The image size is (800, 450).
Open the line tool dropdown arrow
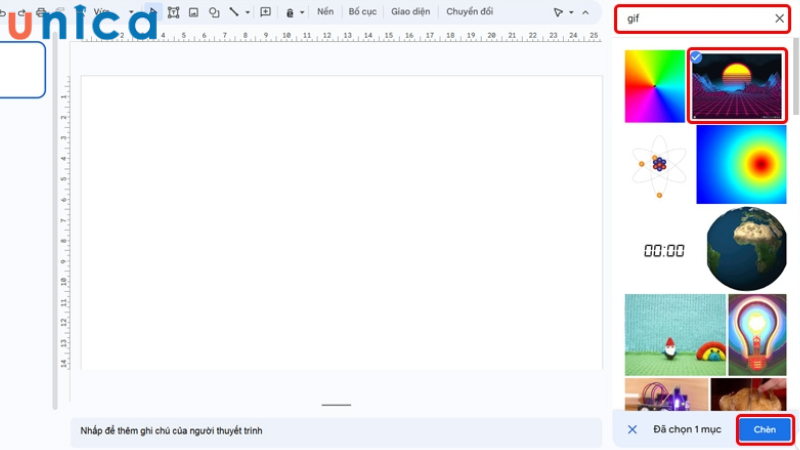[247, 12]
